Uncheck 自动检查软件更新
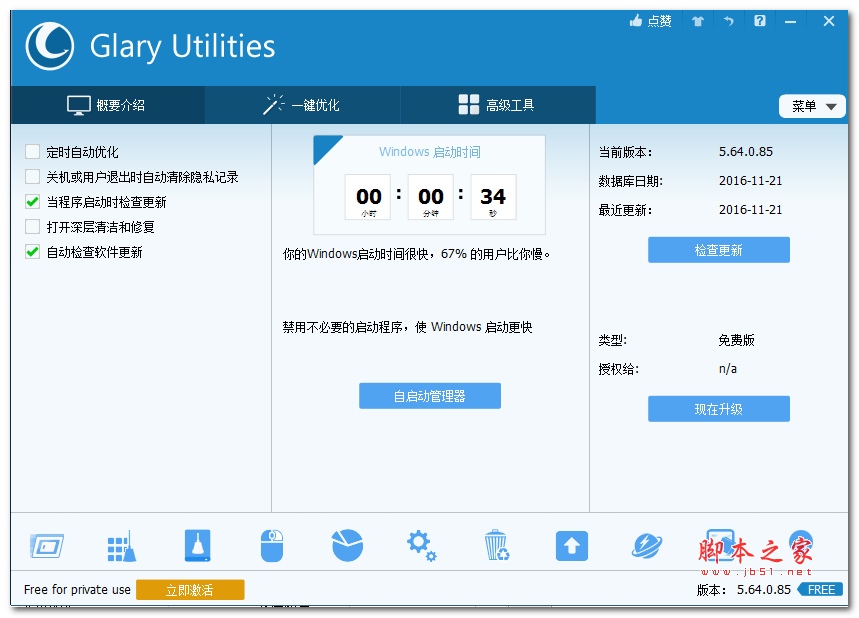The height and width of the screenshot is (618, 859). (x=32, y=251)
